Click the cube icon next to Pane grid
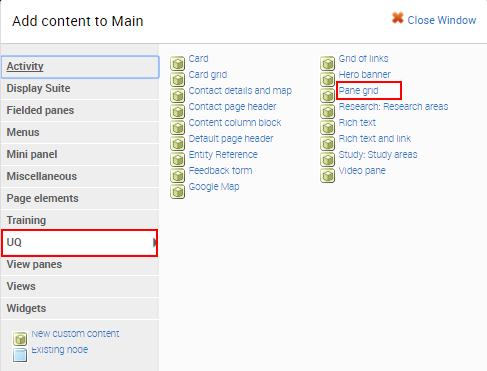Screen dimensions: 487x371 (328, 95)
